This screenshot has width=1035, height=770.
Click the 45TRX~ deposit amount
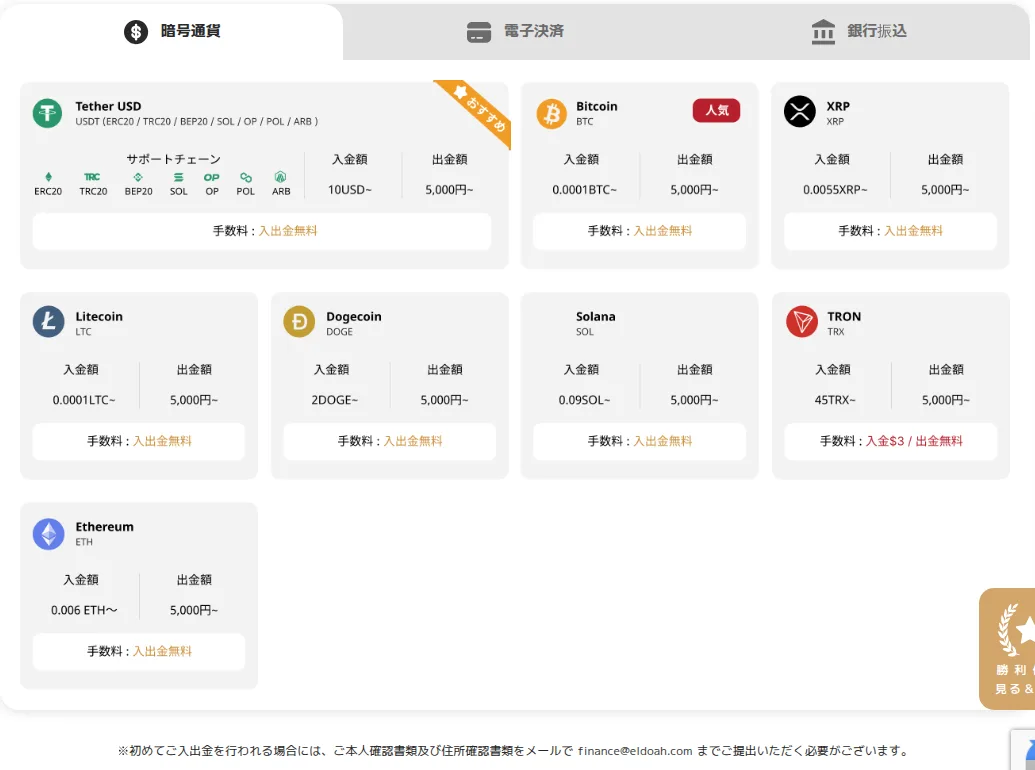835,401
